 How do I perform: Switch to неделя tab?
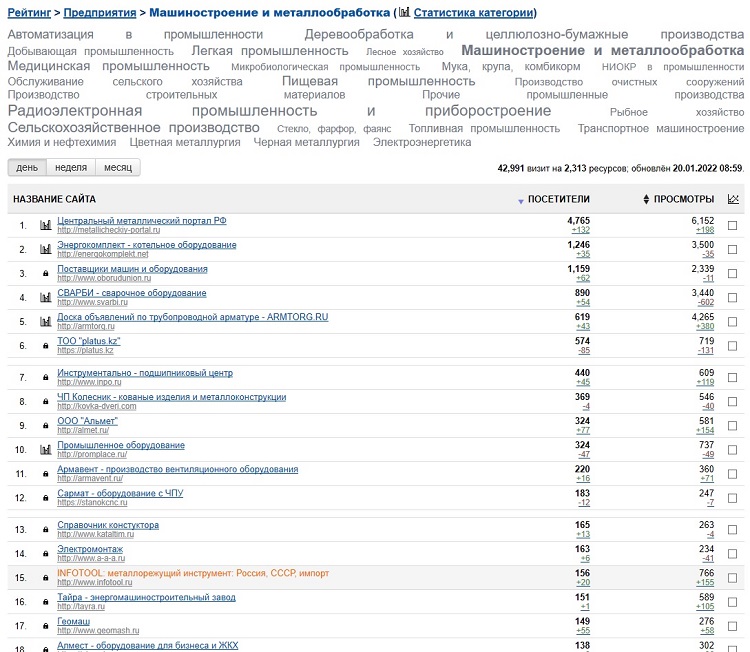coord(71,167)
